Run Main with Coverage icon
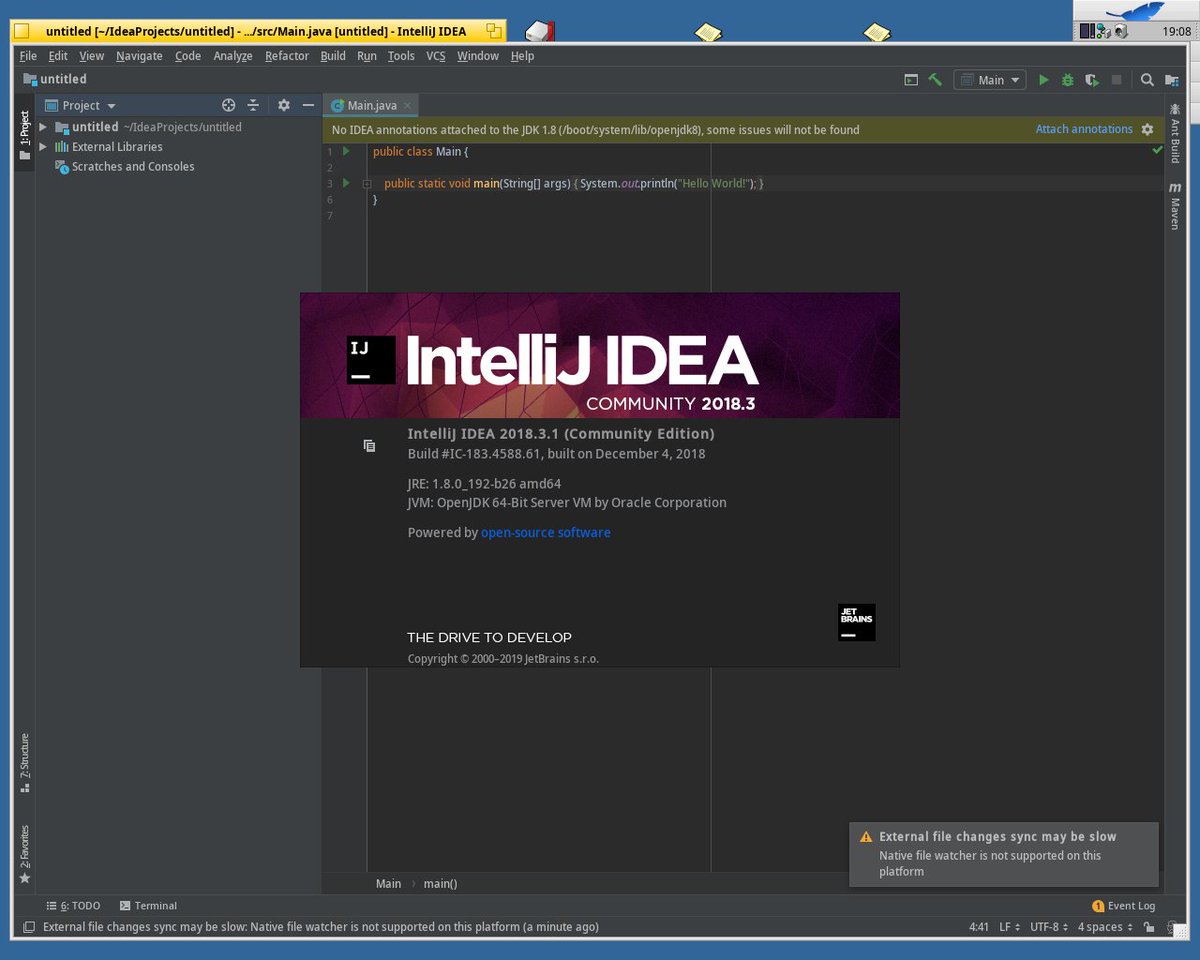1200x960 pixels. point(1092,79)
